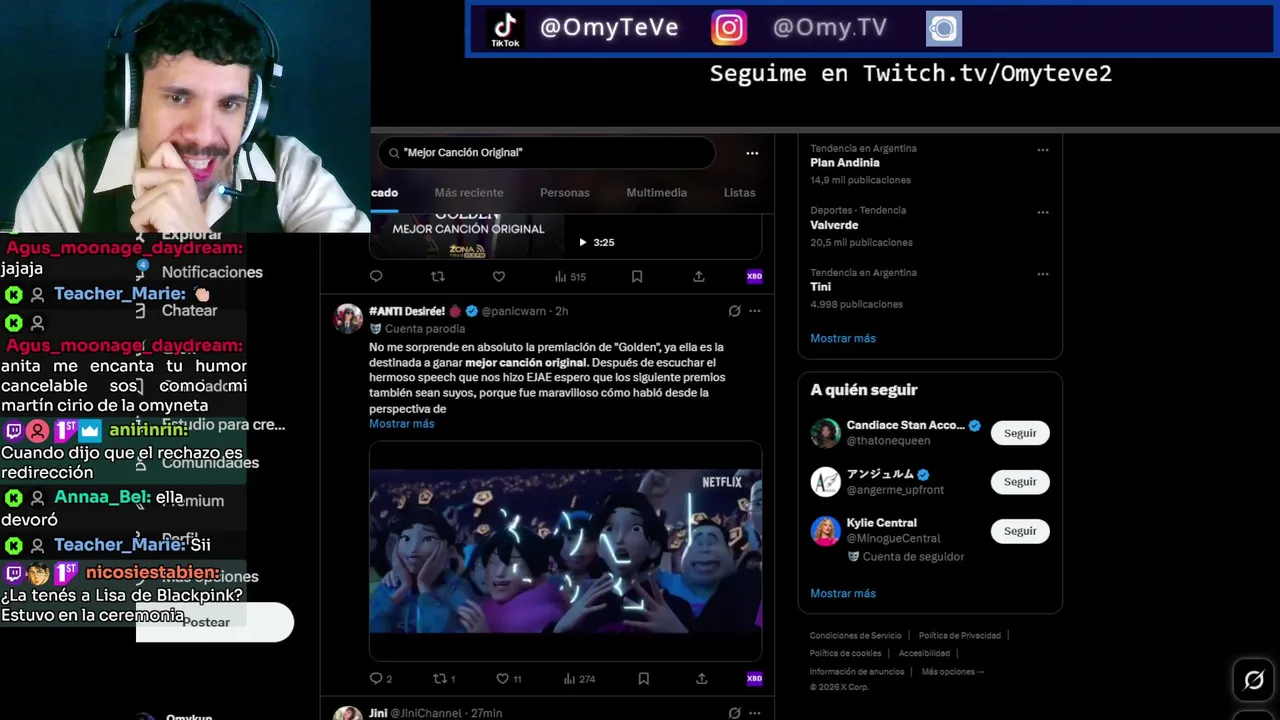This screenshot has height=720, width=1280.
Task: Repost the panicwarn post
Action: tap(443, 679)
